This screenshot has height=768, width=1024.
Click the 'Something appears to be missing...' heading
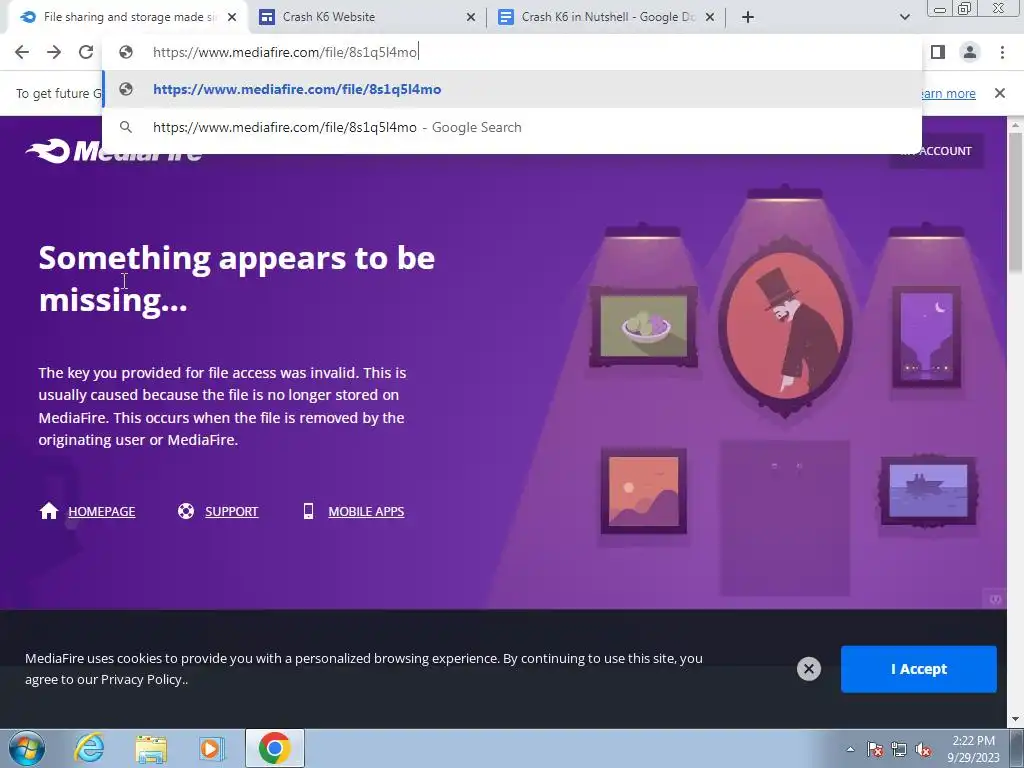[236, 279]
